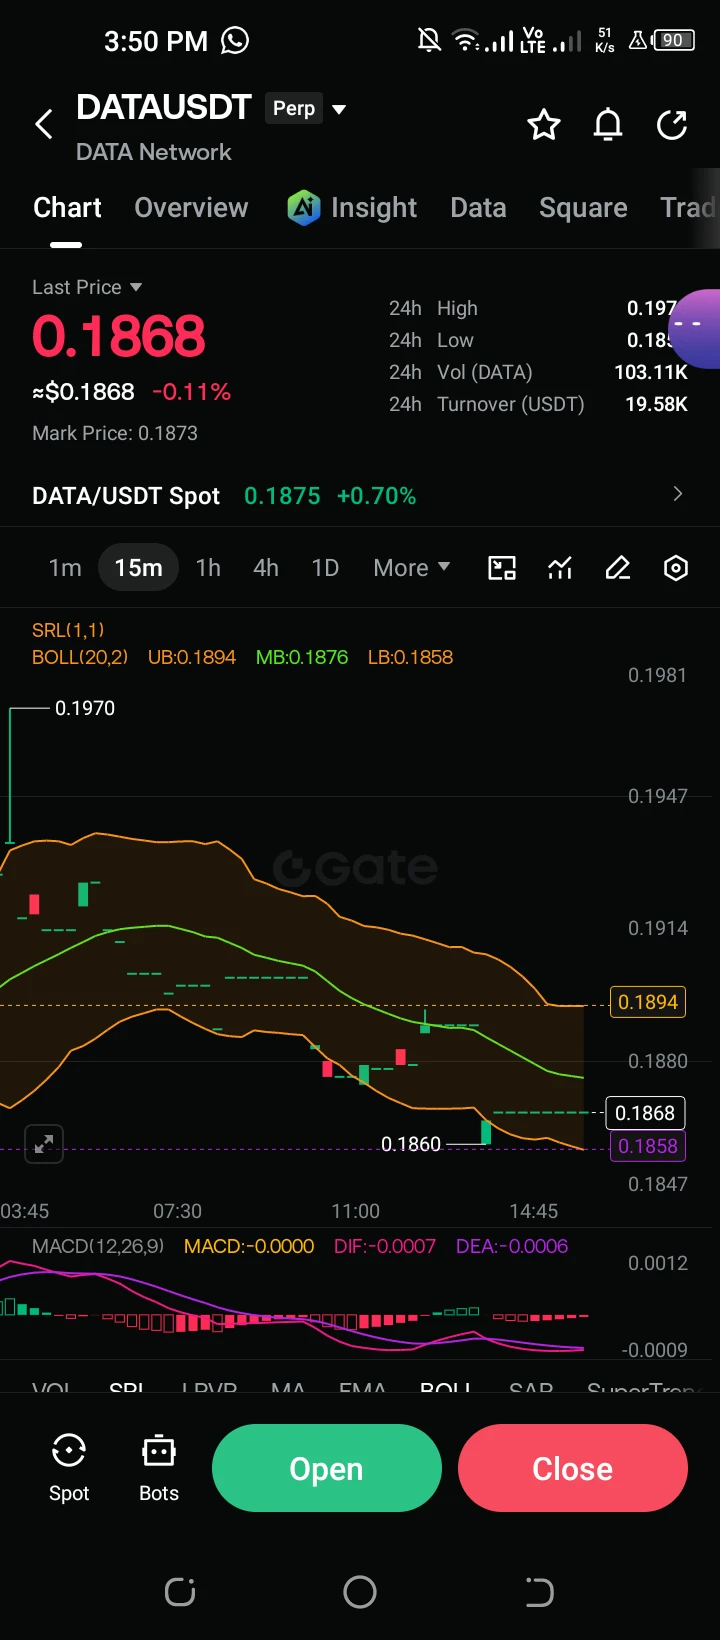Tap the UB:0.1894 label

coord(192,657)
